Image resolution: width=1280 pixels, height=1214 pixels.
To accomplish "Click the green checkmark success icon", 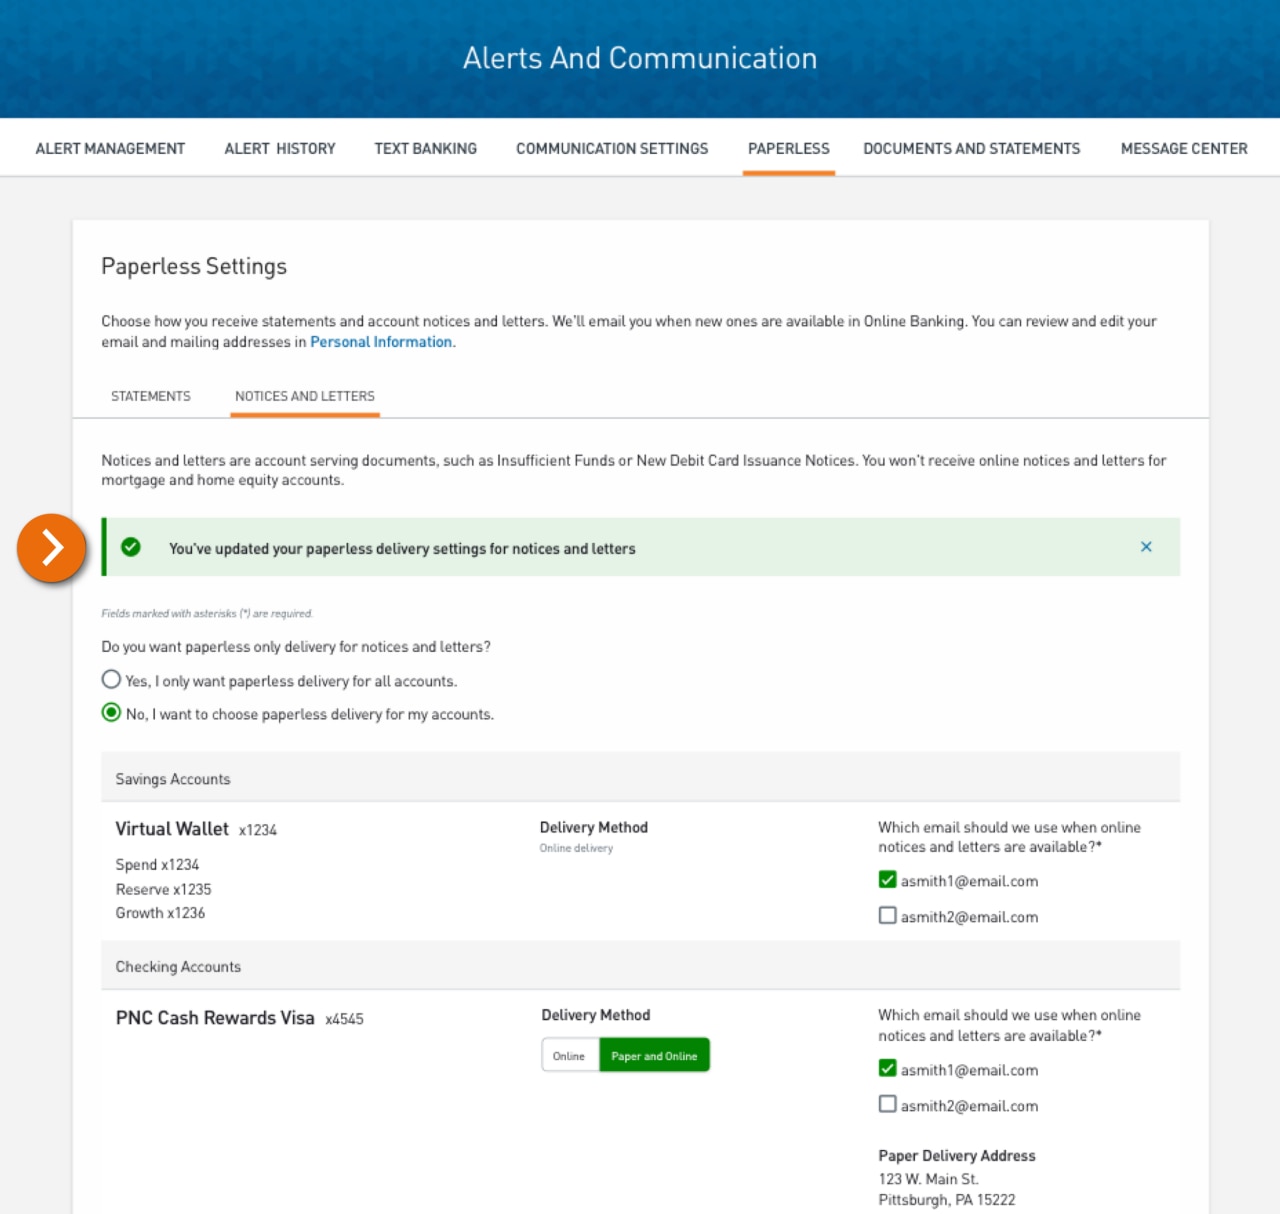I will click(x=131, y=547).
